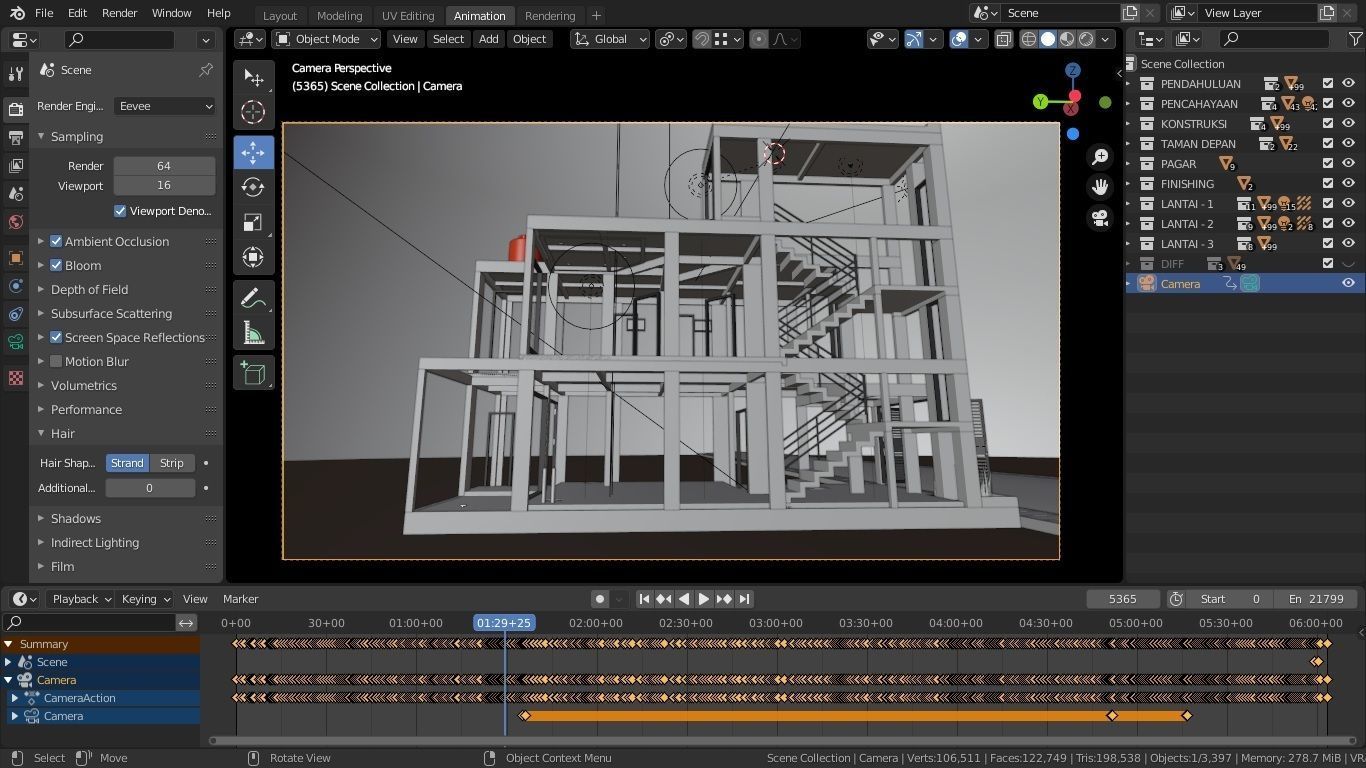Switch to rendered viewport shading
1366x768 pixels.
(x=1086, y=39)
